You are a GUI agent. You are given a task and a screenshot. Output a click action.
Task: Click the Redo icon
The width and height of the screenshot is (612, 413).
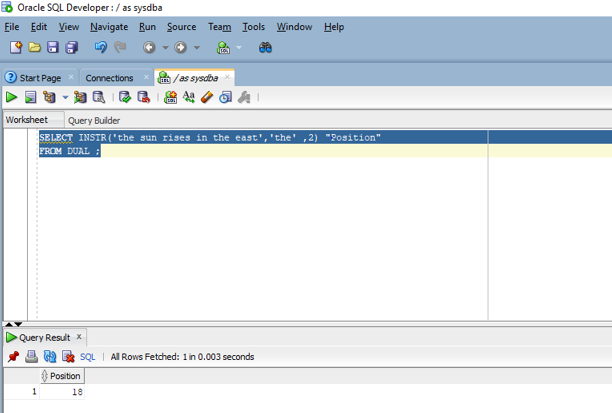tap(120, 47)
